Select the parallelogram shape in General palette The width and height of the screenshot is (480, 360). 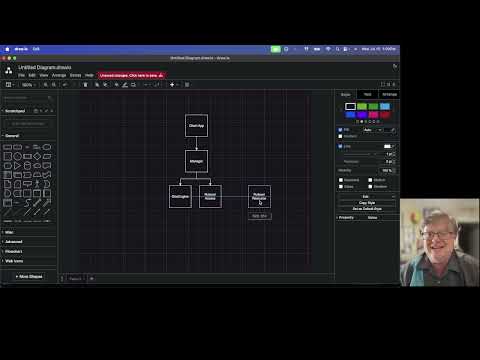click(47, 156)
